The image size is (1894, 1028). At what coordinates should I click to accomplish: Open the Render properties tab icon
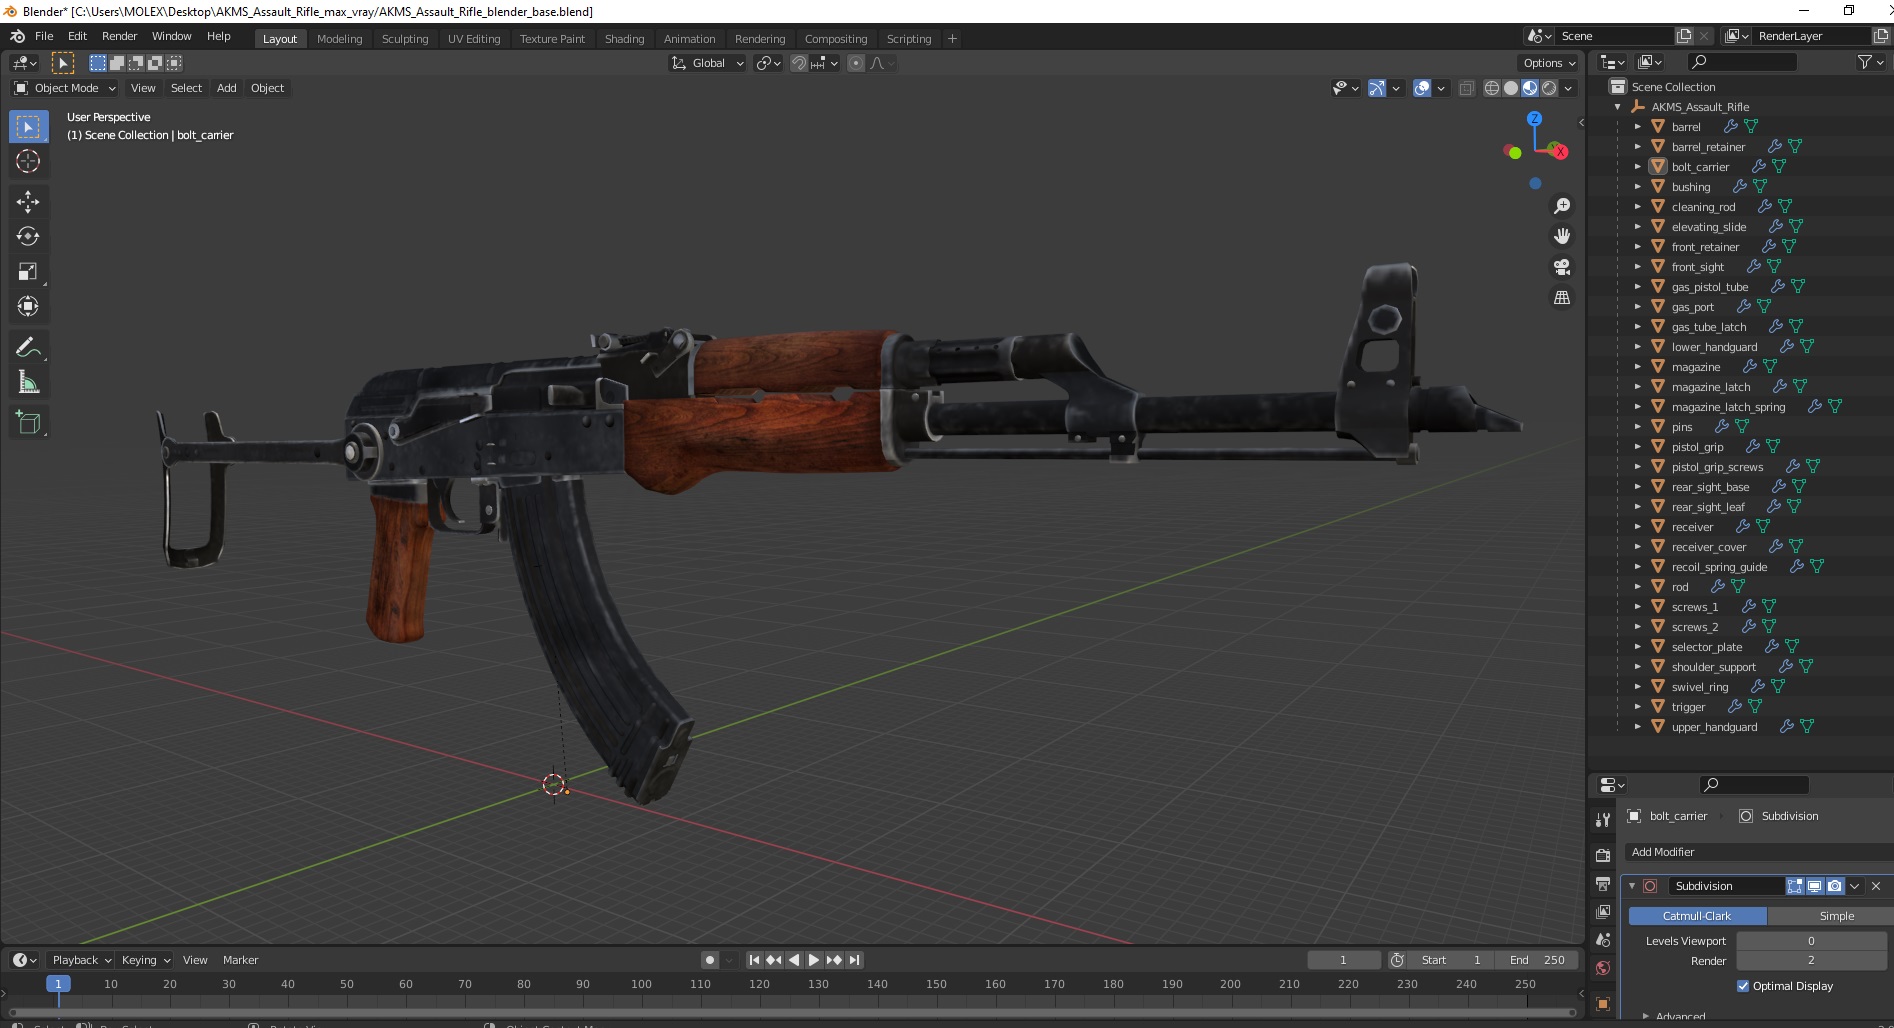(1603, 855)
